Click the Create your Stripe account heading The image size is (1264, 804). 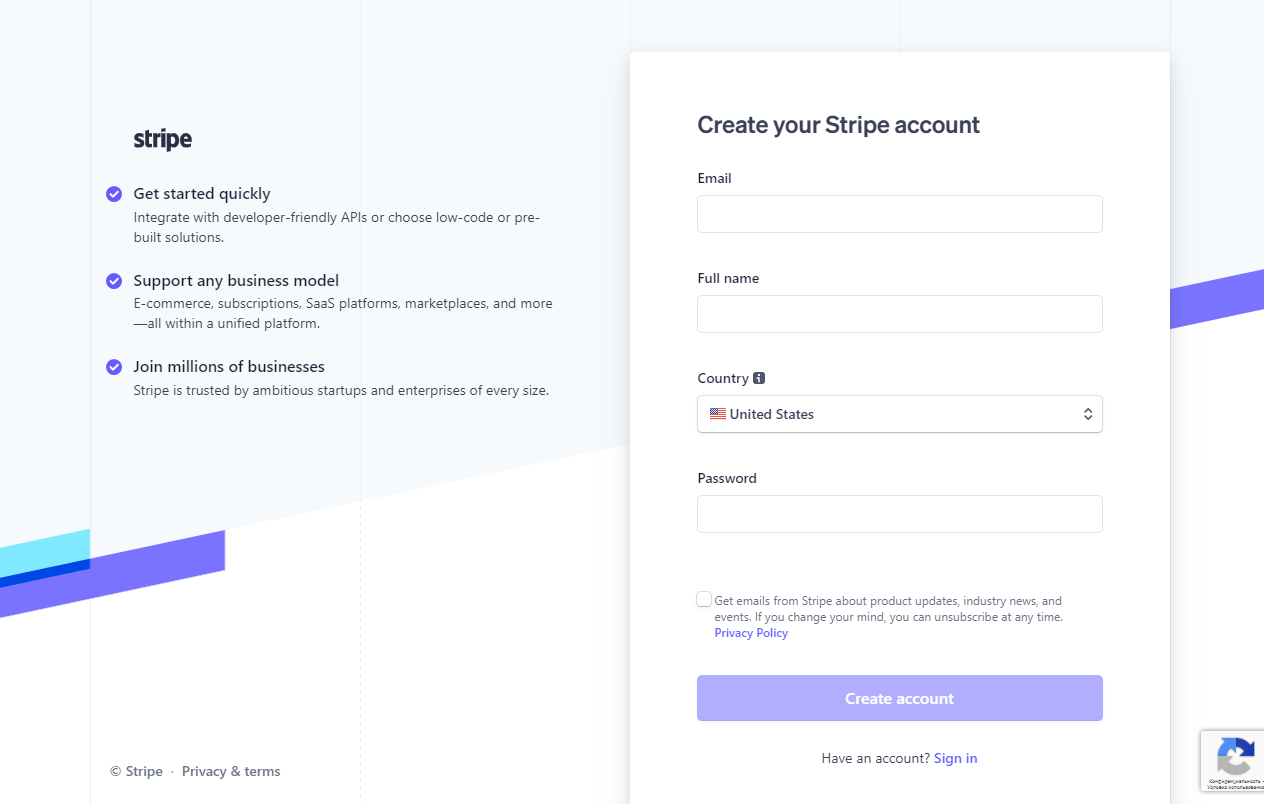[838, 125]
